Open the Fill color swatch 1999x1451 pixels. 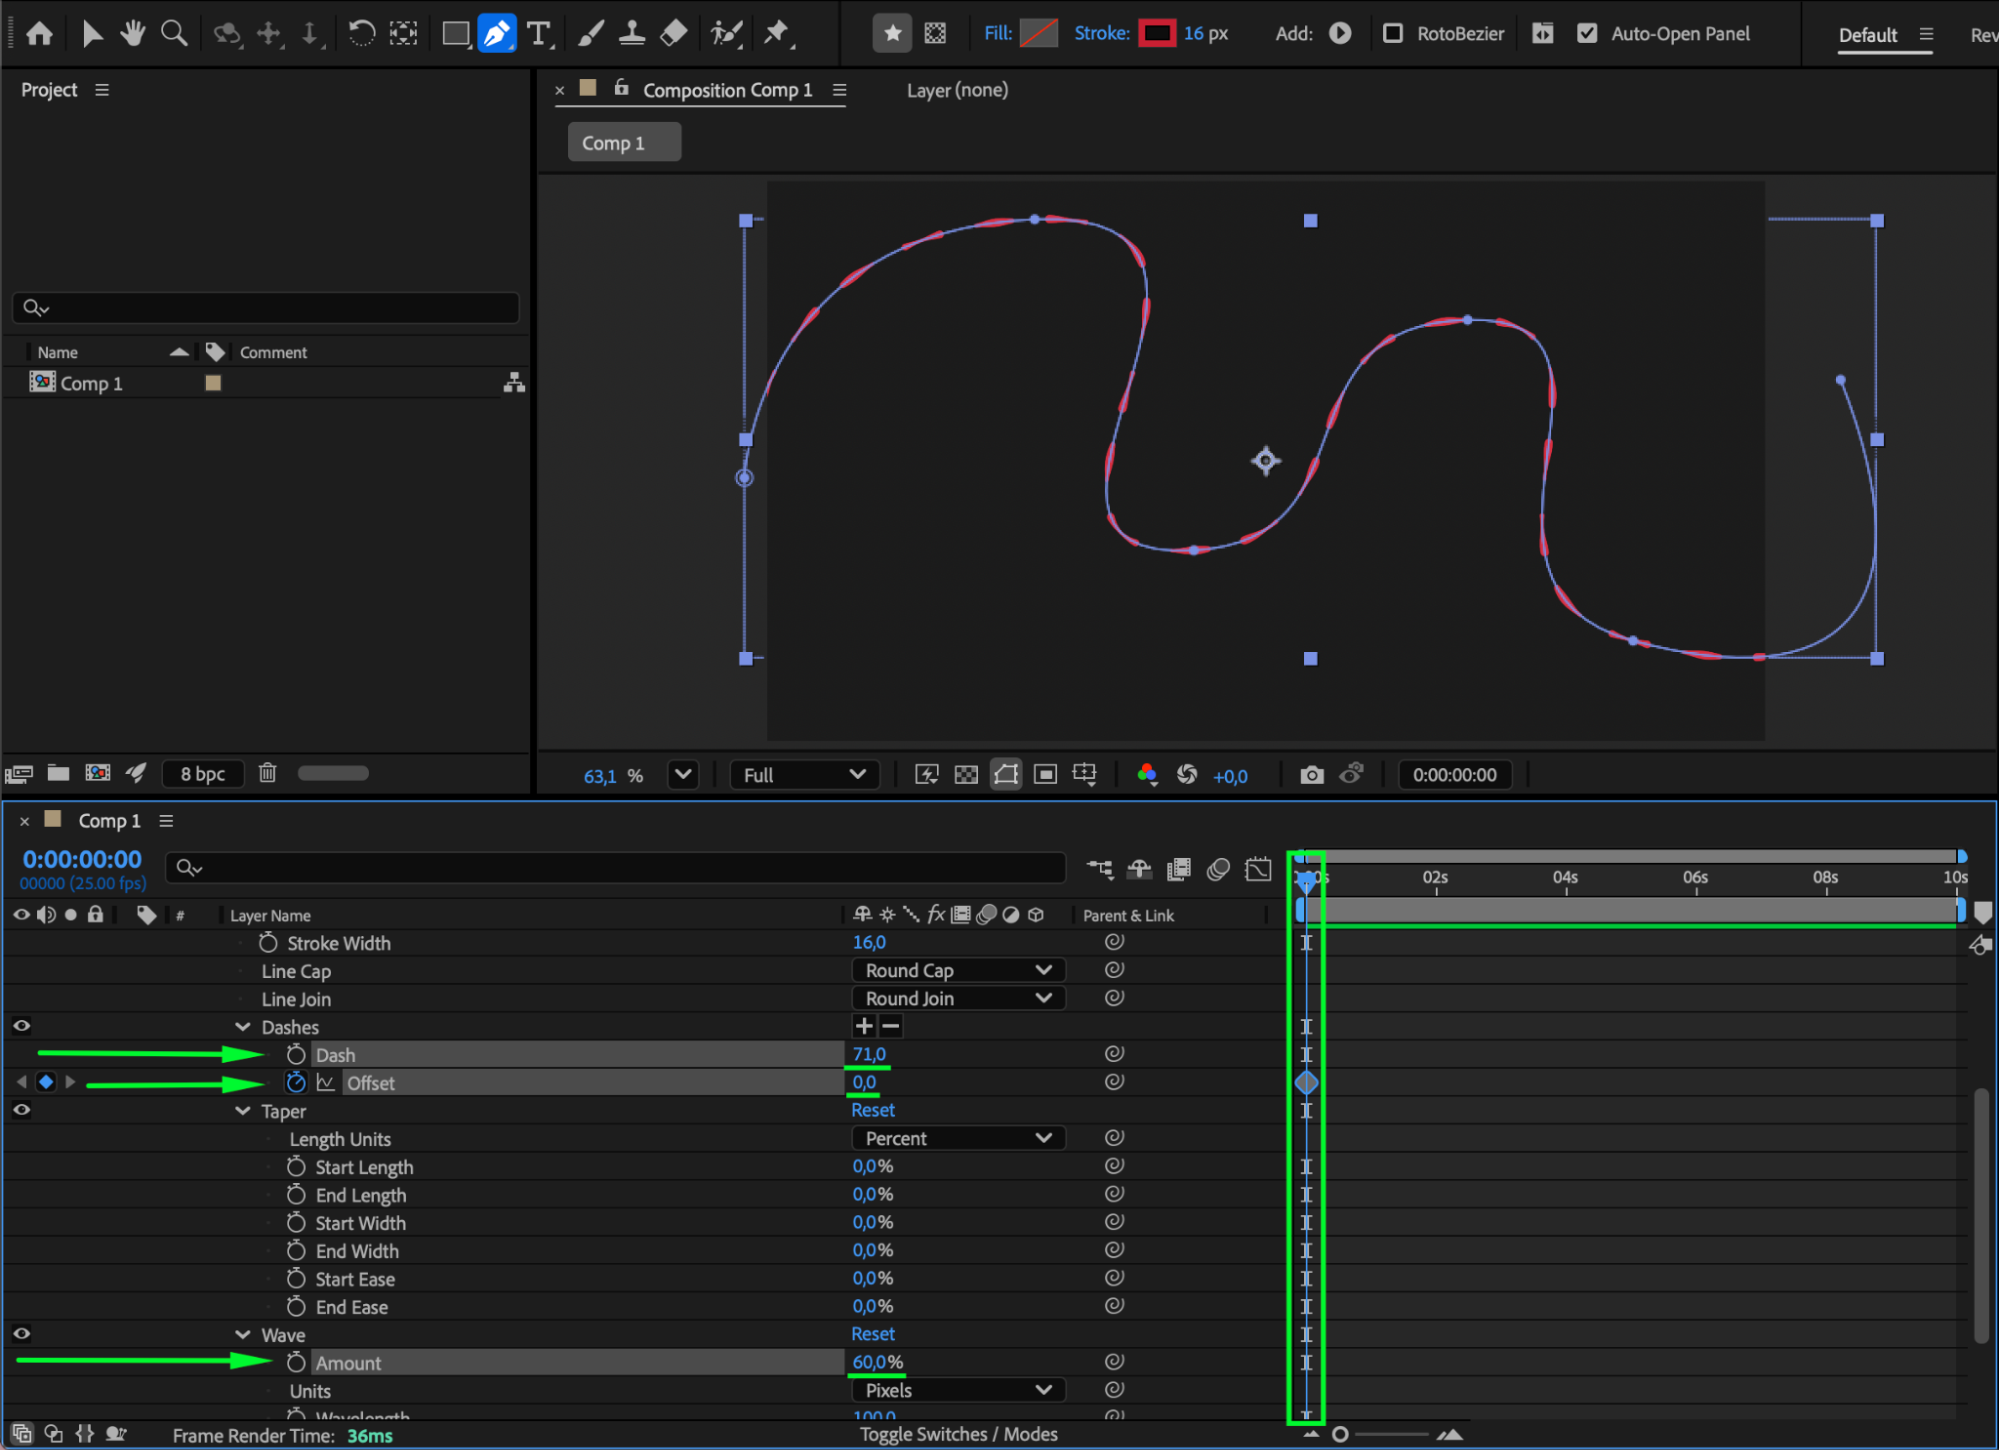point(1038,33)
